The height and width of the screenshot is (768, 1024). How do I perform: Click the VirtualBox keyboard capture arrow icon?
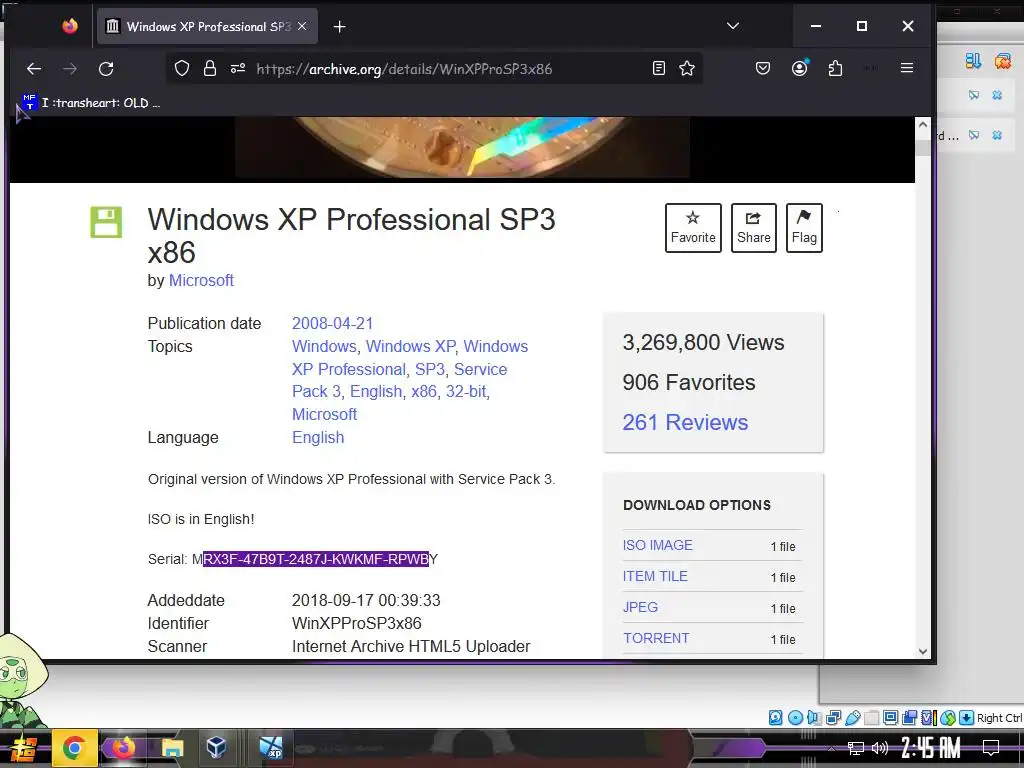tap(967, 718)
